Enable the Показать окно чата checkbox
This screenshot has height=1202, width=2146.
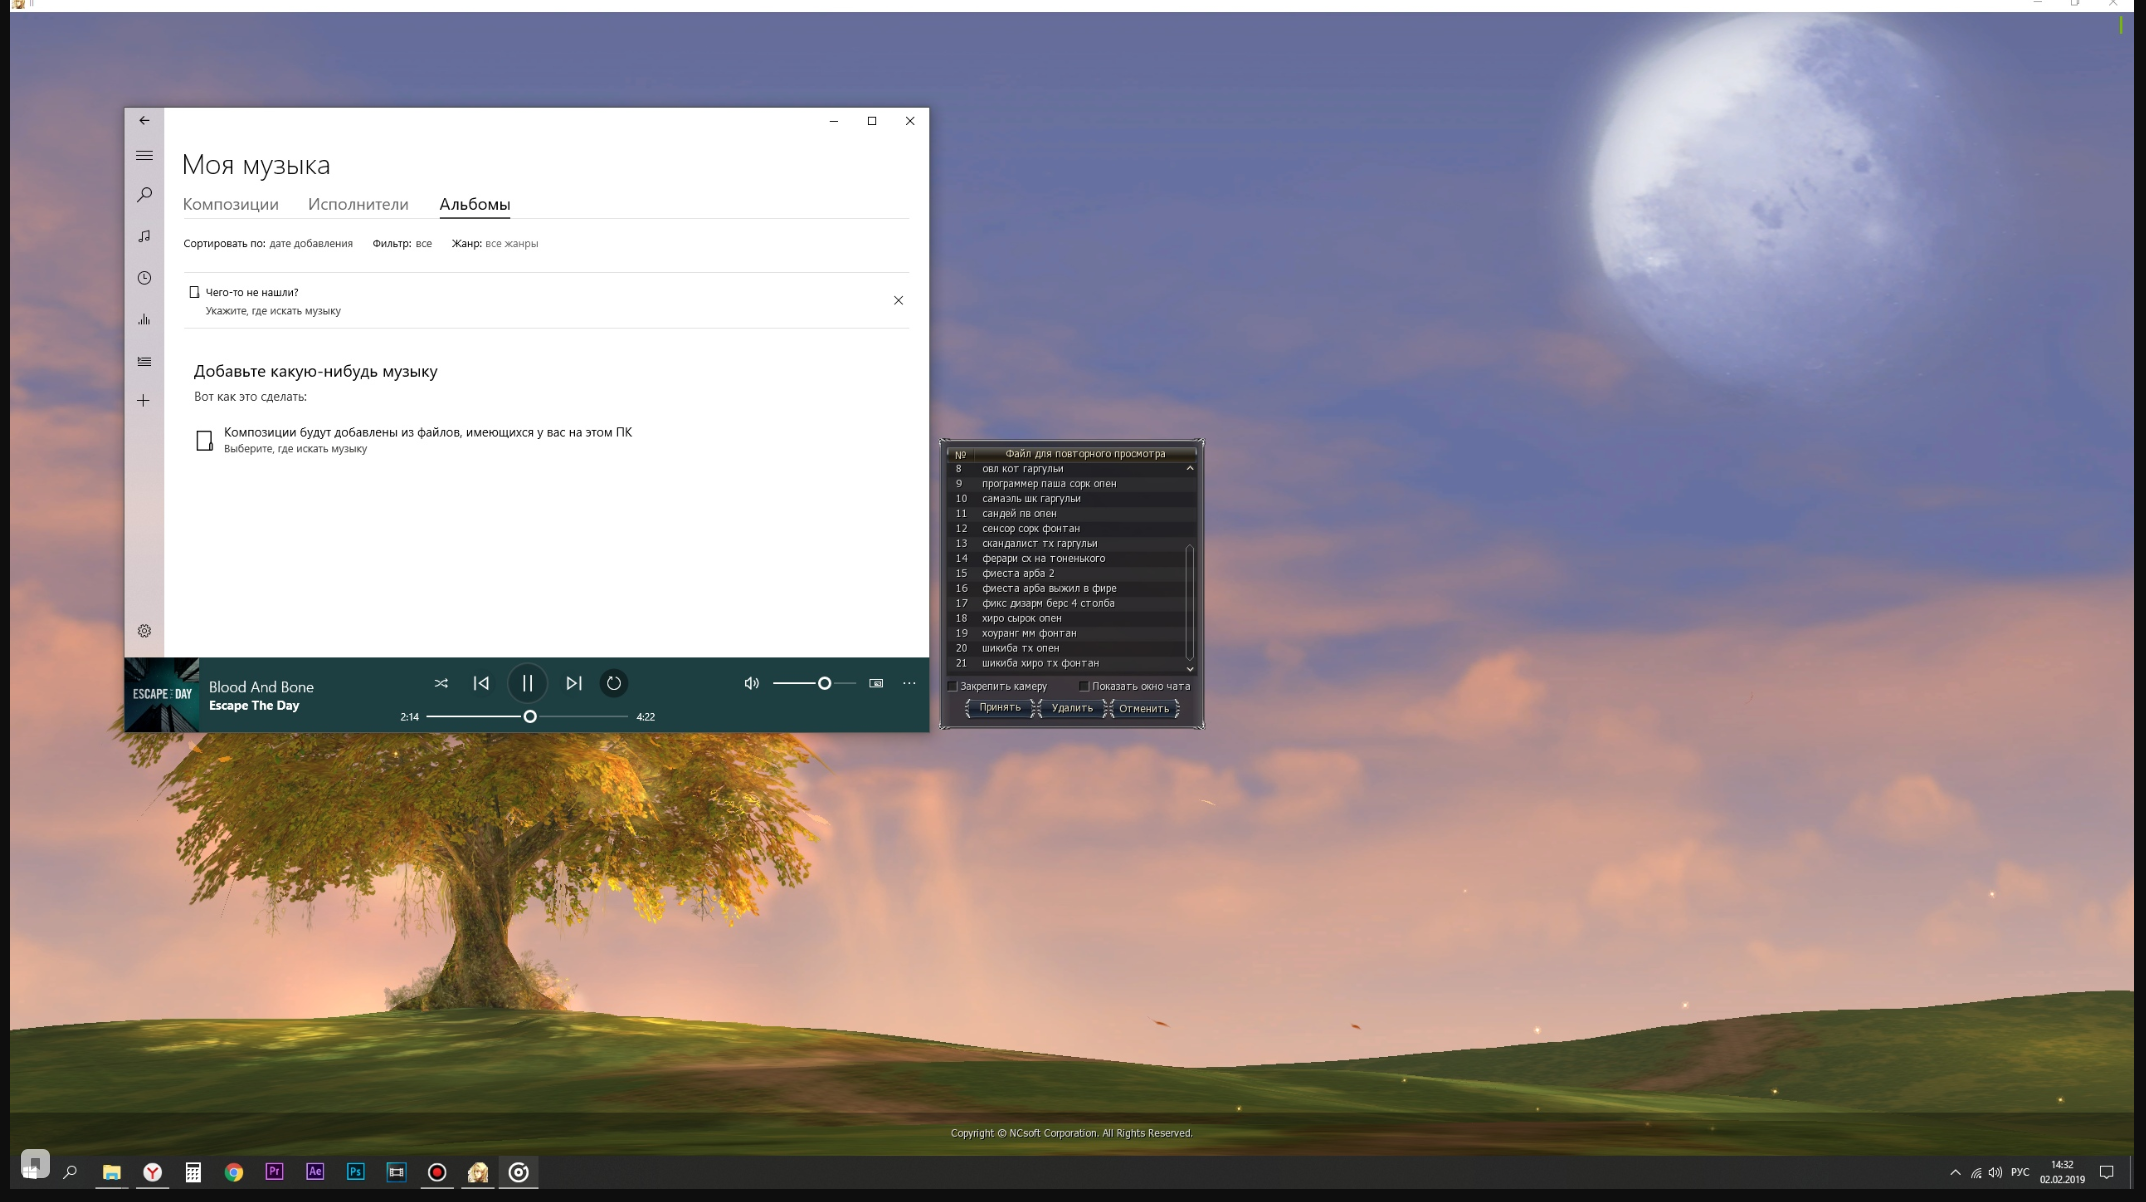tap(1083, 686)
